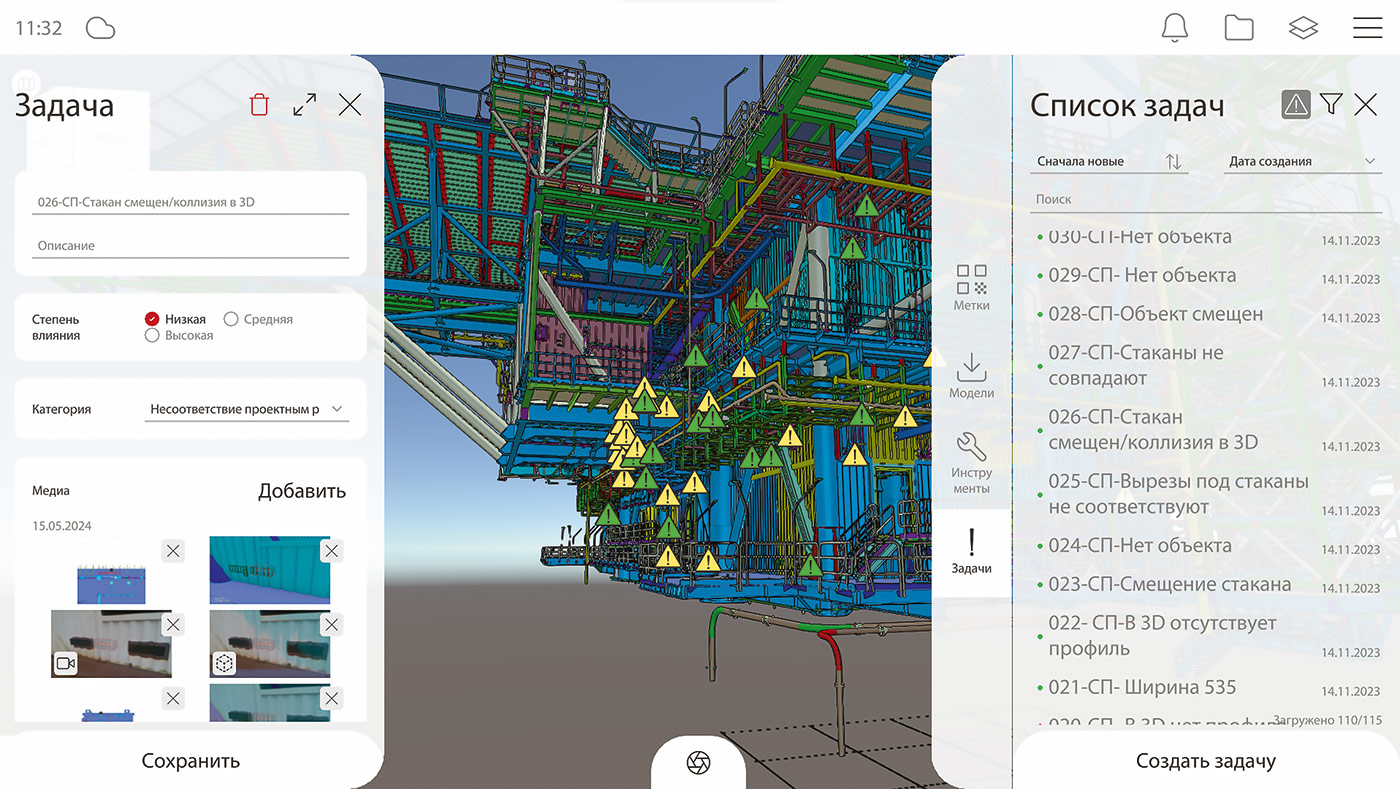Open notifications bell icon

coord(1175,28)
